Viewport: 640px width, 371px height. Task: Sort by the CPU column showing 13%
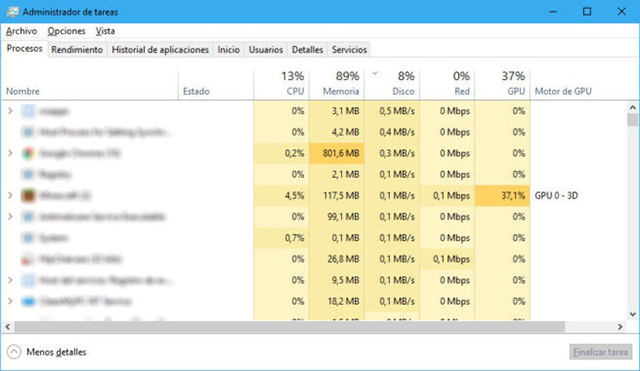point(281,85)
